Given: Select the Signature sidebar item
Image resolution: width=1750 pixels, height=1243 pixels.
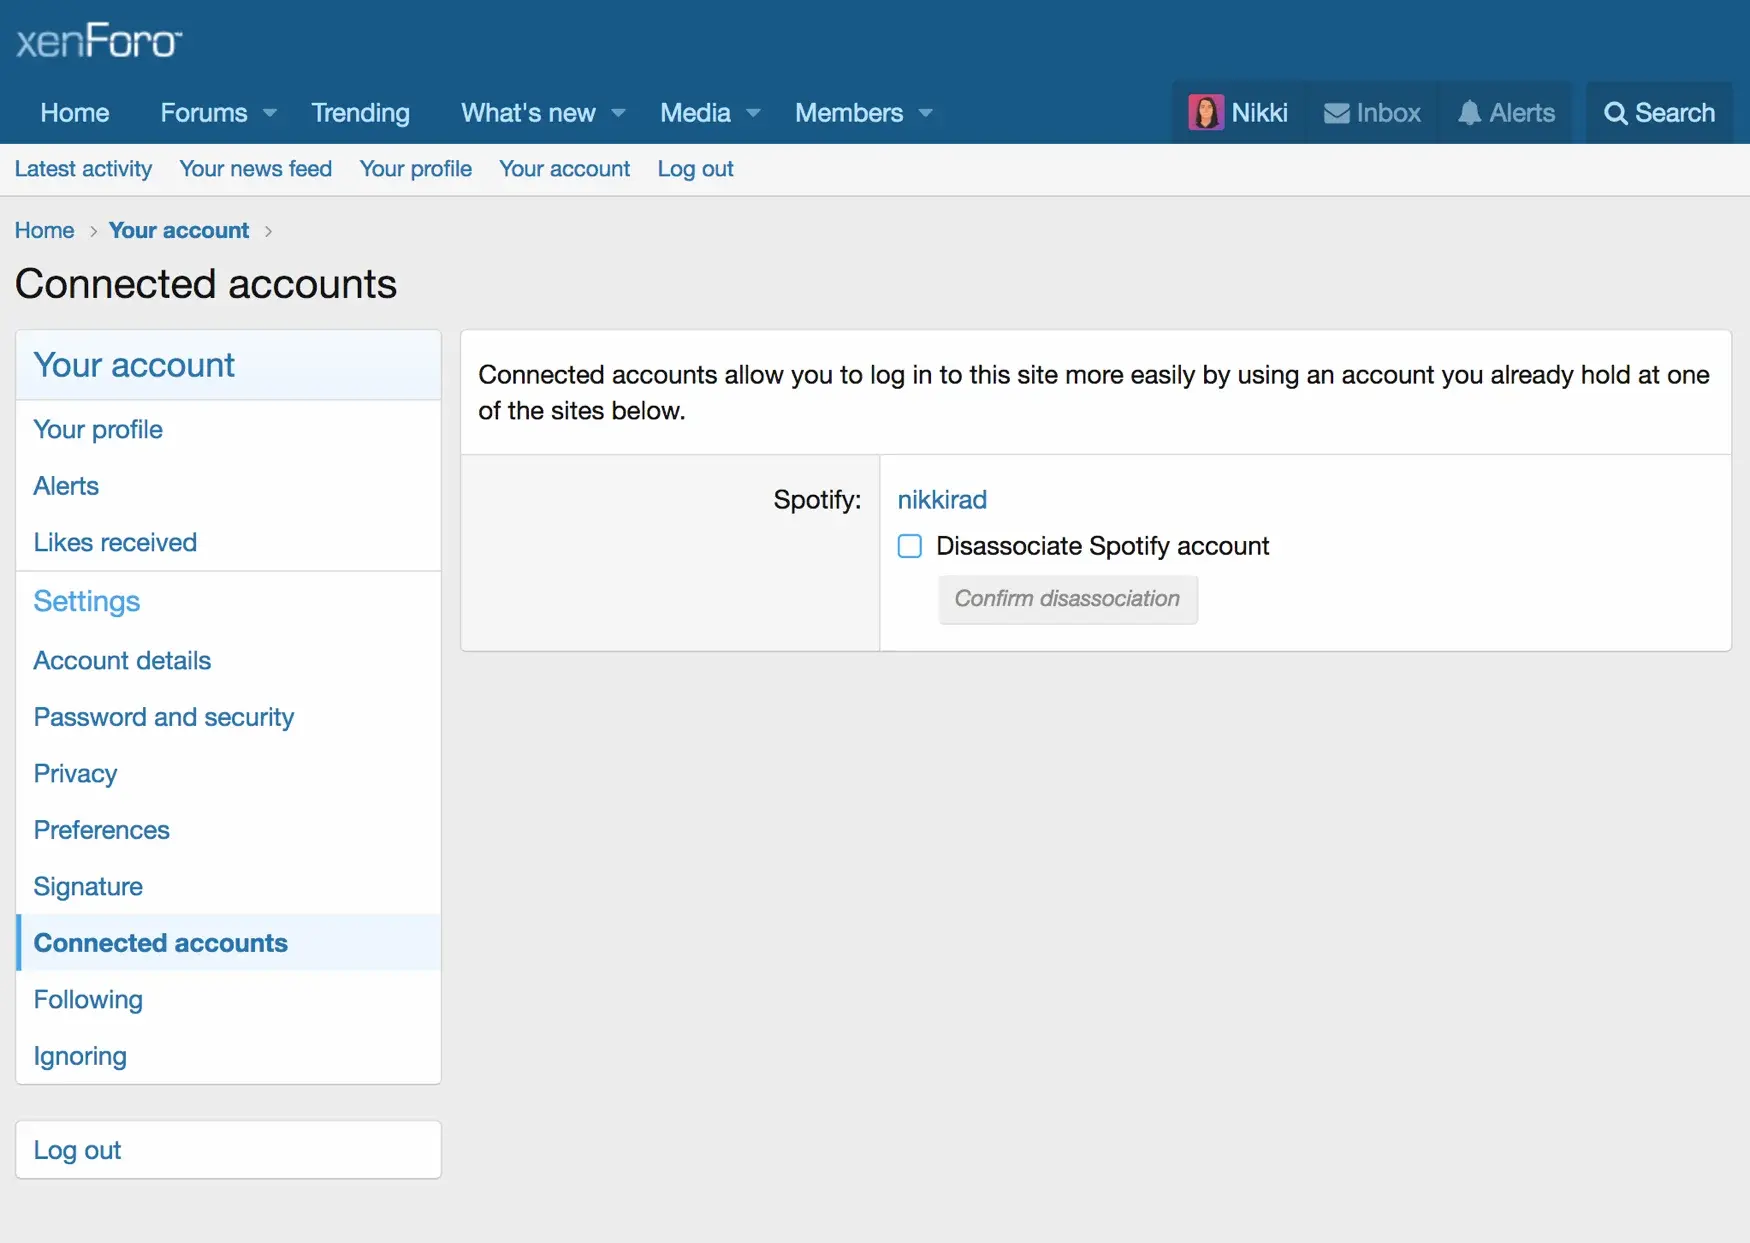Looking at the screenshot, I should point(88,886).
